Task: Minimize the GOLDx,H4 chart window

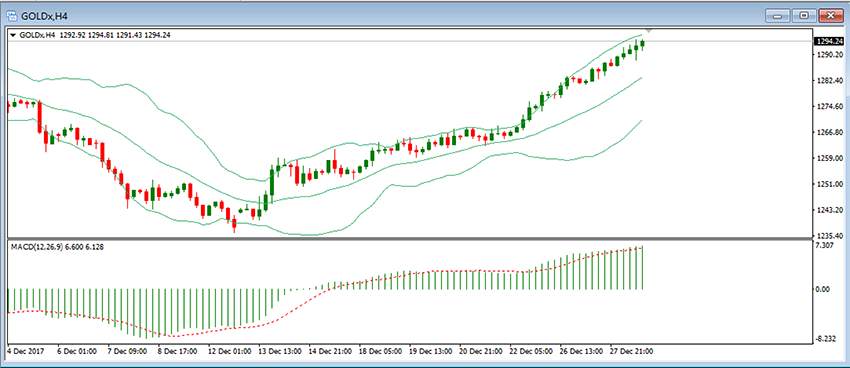Action: [777, 16]
